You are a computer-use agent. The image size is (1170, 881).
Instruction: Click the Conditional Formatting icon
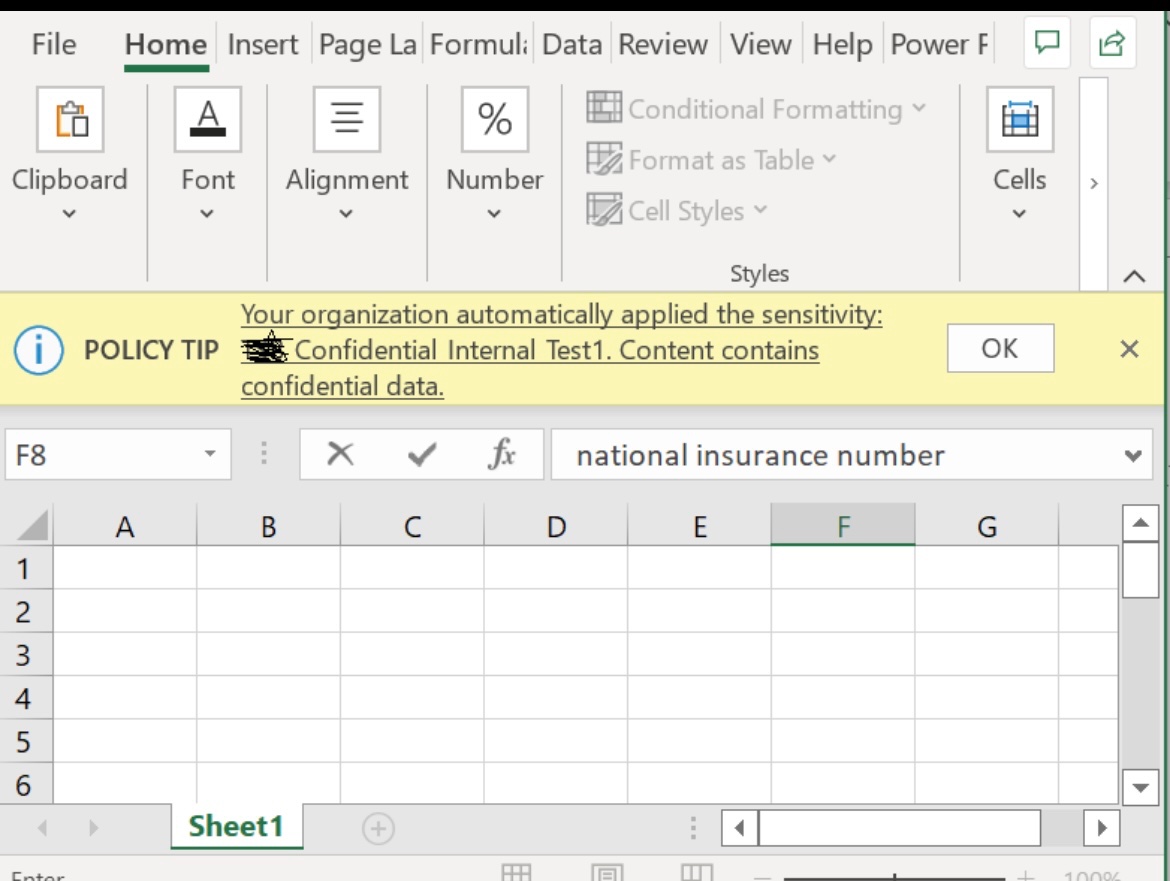604,107
